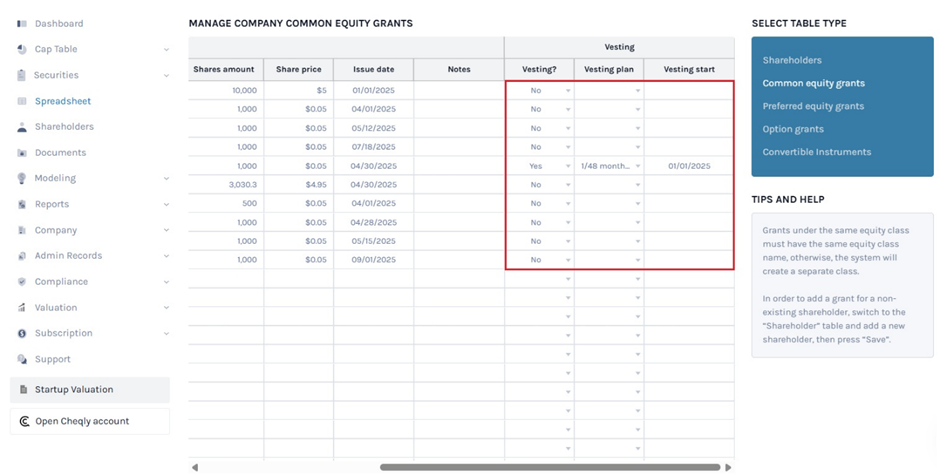This screenshot has height=475, width=940.
Task: Expand the Reports menu chevron
Action: tap(166, 204)
